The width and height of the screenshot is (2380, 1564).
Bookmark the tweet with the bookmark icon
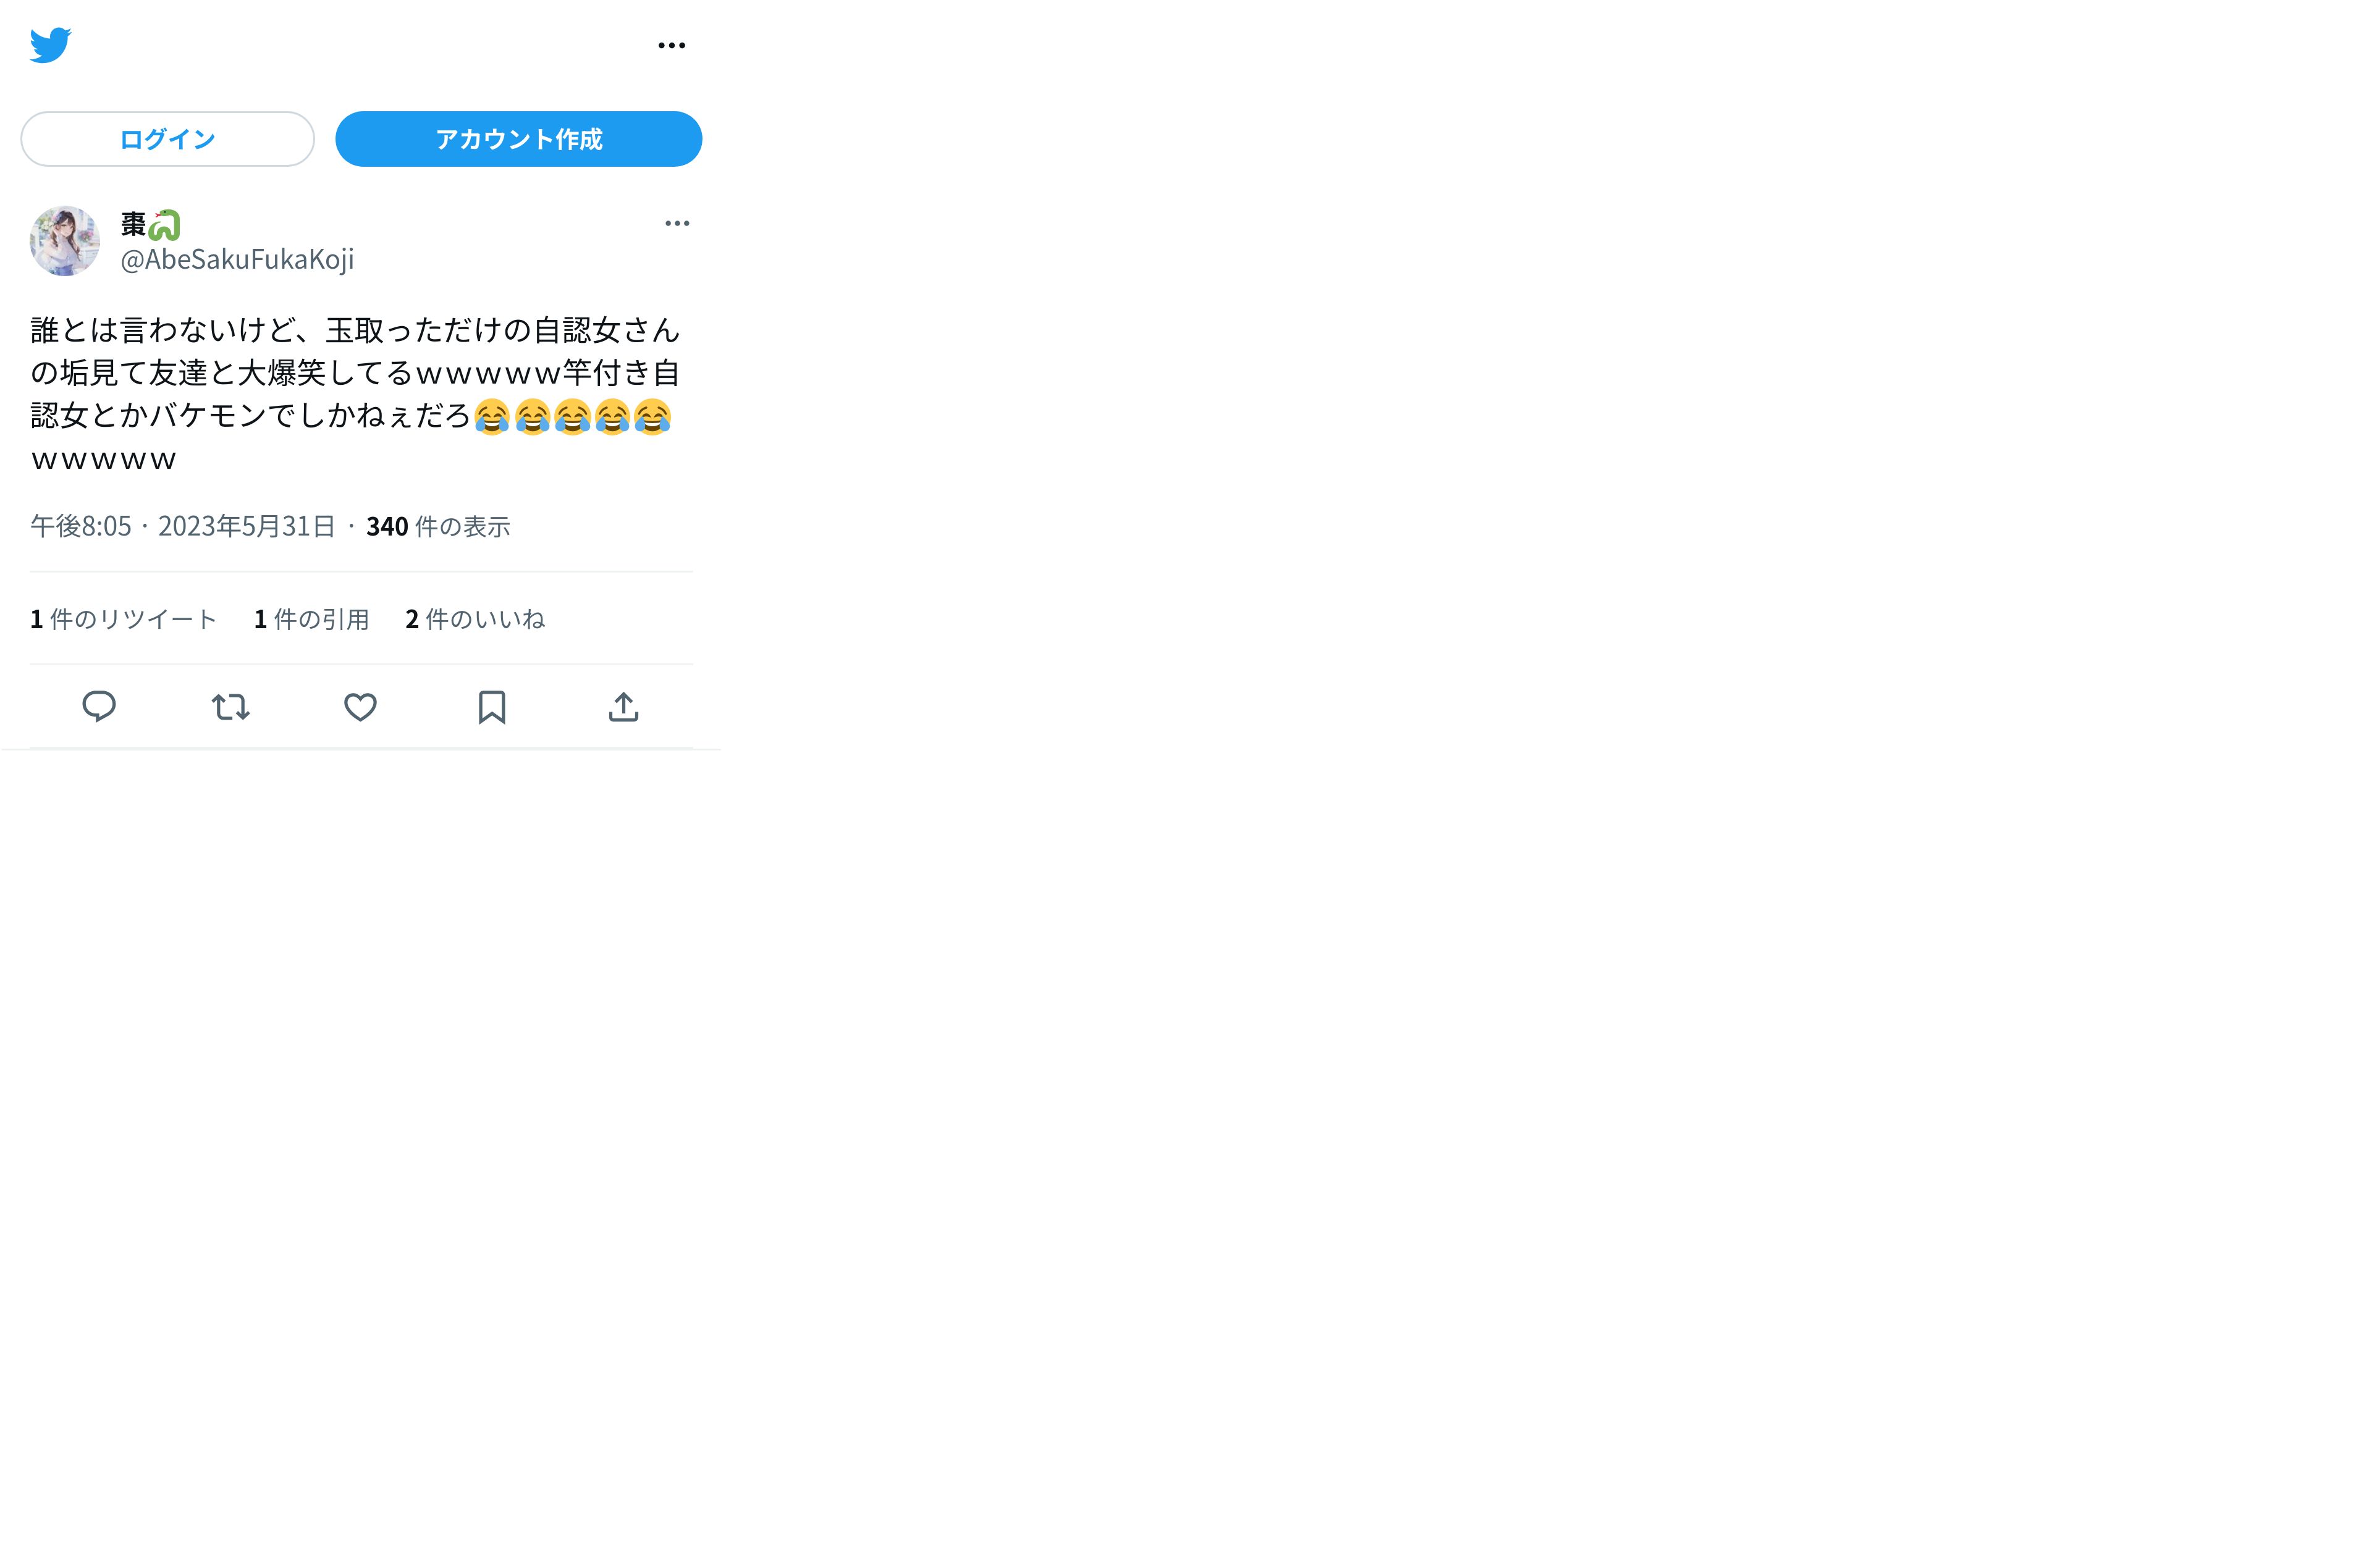(492, 707)
